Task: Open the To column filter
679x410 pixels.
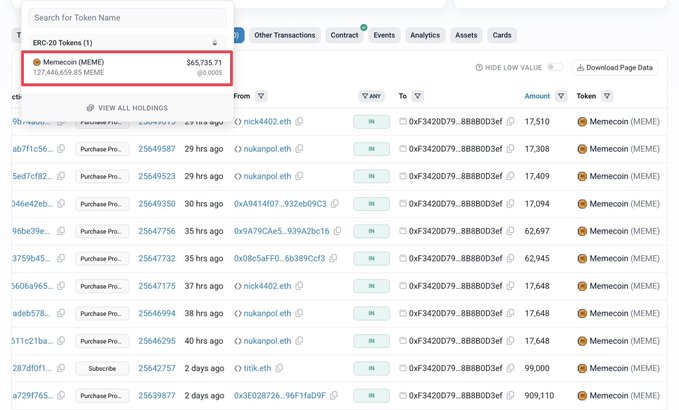Action: tap(417, 96)
